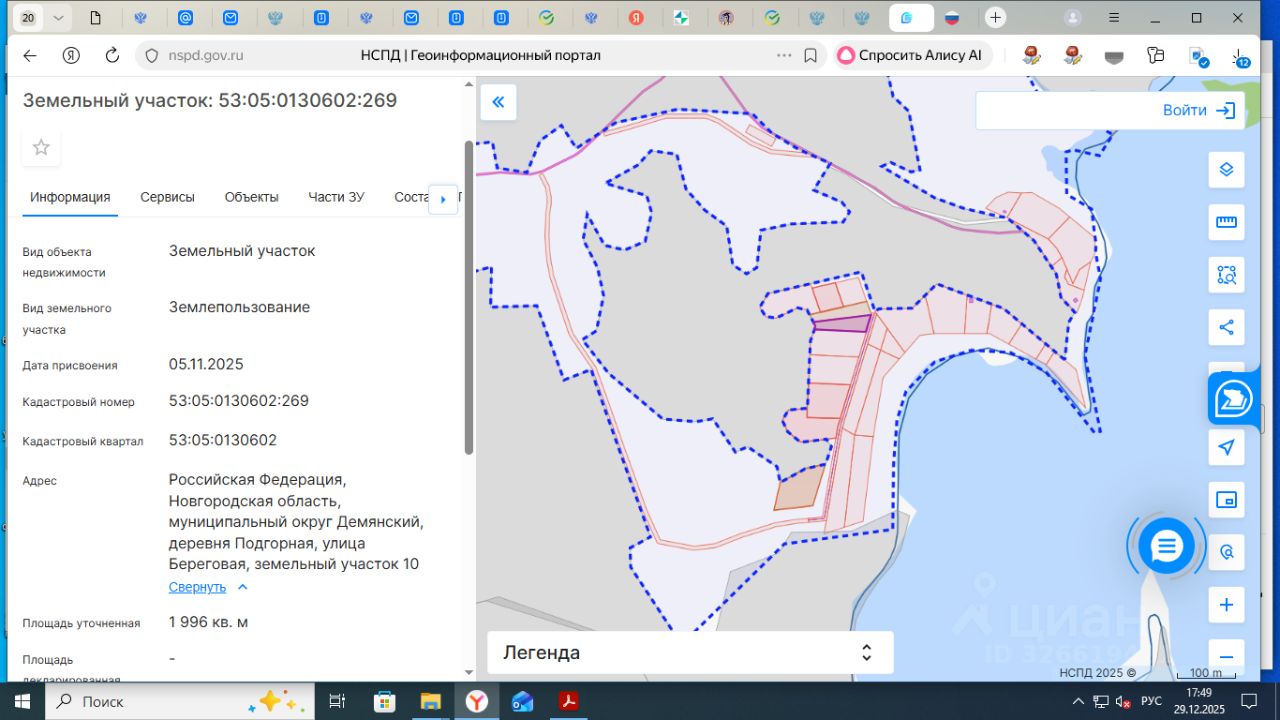This screenshot has height=720, width=1280.
Task: Switch to the Части ЗУ tab
Action: (336, 197)
